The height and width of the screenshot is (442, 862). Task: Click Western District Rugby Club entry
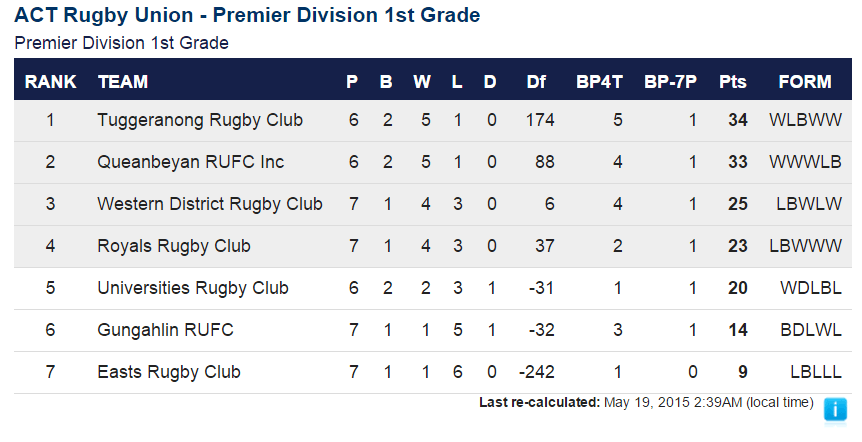(209, 204)
